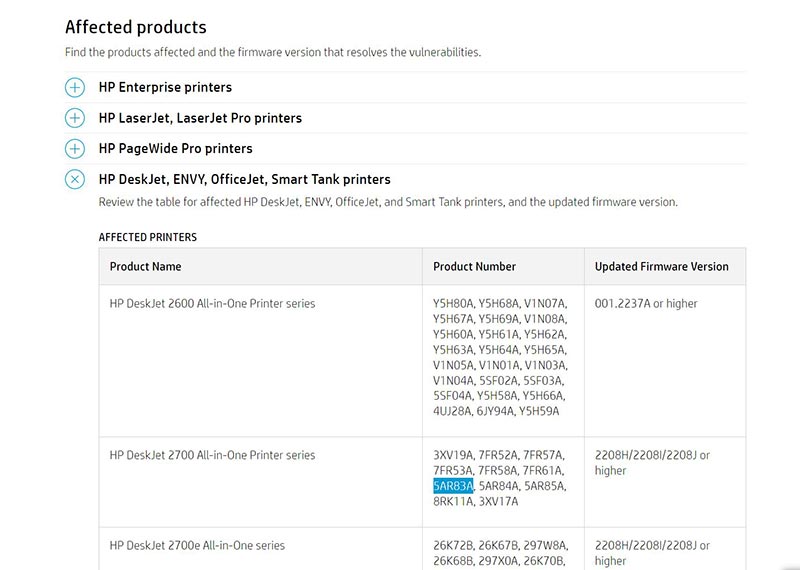Click product number Y5H80A in 2600 row
This screenshot has height=570, width=800.
(x=453, y=304)
